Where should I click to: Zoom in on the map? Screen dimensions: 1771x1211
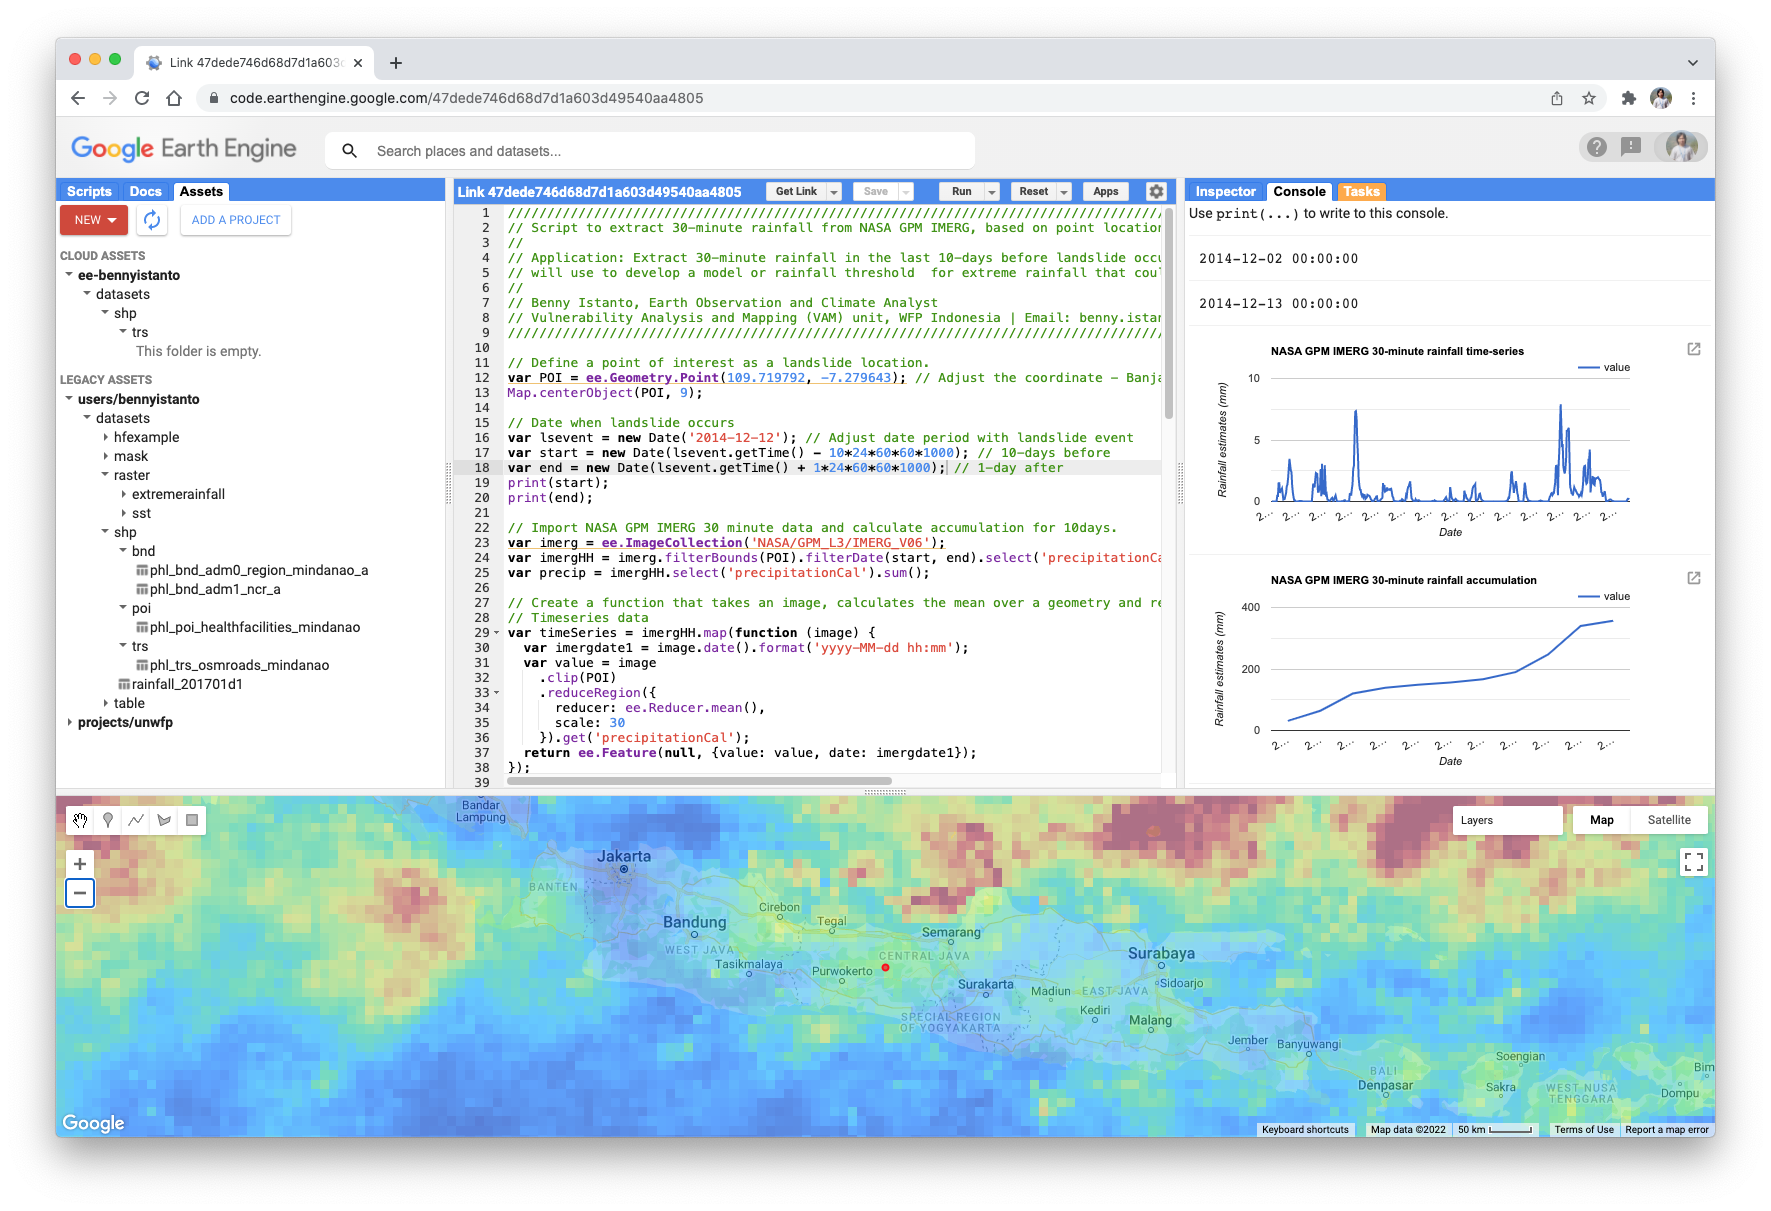pos(80,864)
